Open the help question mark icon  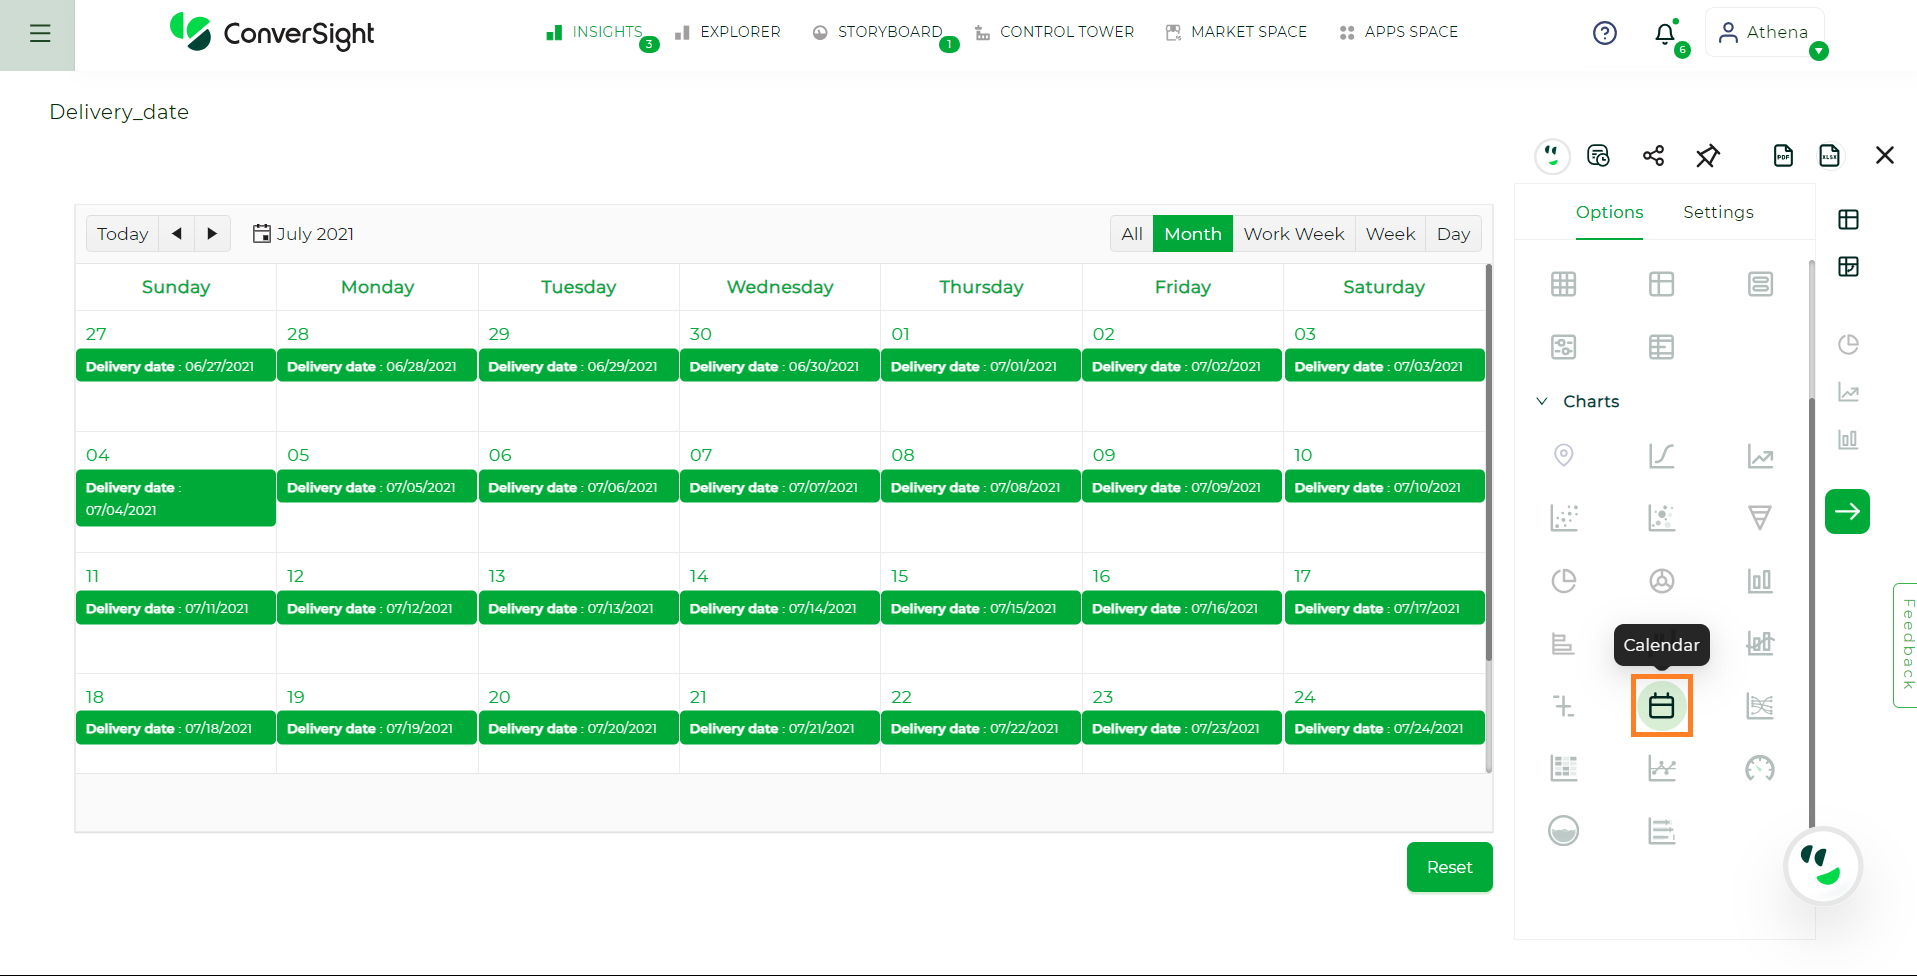[1604, 33]
